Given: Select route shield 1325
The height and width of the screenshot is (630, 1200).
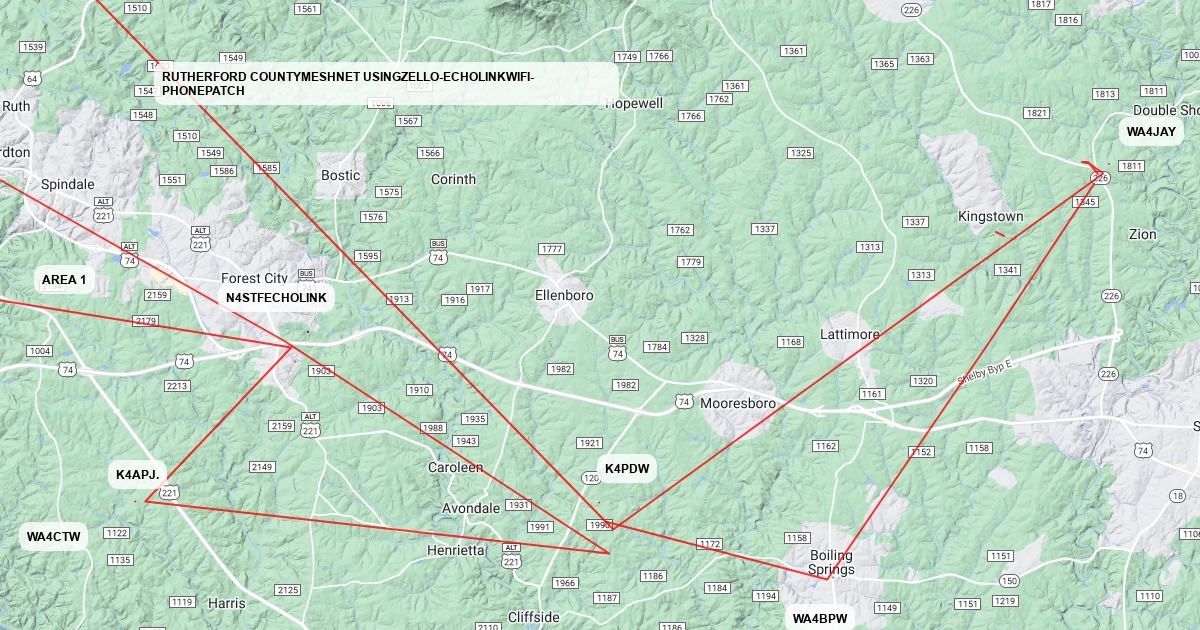Looking at the screenshot, I should pos(800,153).
